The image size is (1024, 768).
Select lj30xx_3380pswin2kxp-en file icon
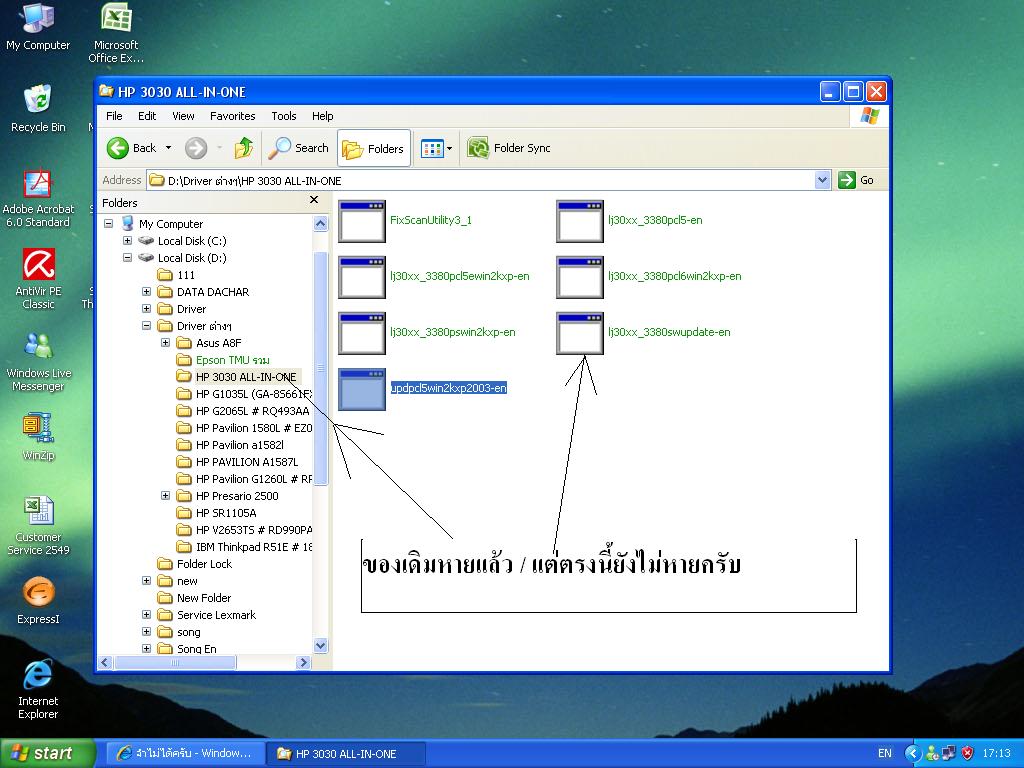[362, 334]
